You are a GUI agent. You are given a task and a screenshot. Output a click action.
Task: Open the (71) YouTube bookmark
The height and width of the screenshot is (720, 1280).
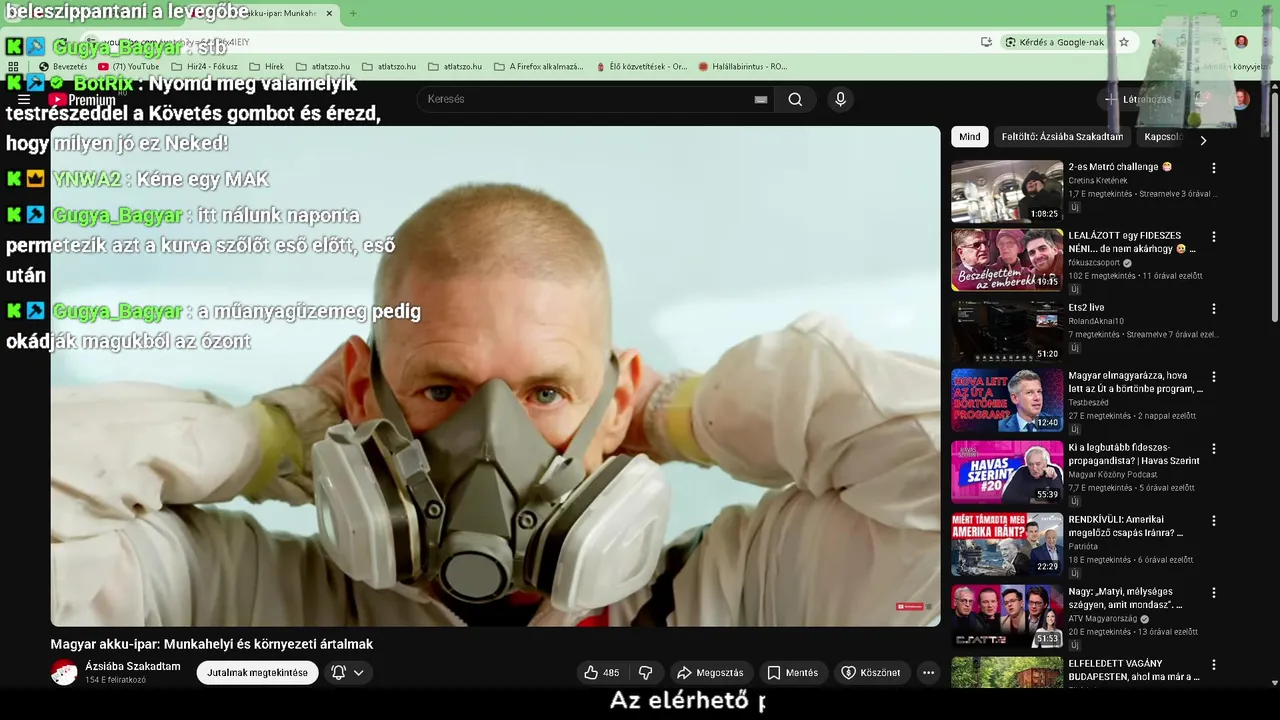pos(128,67)
